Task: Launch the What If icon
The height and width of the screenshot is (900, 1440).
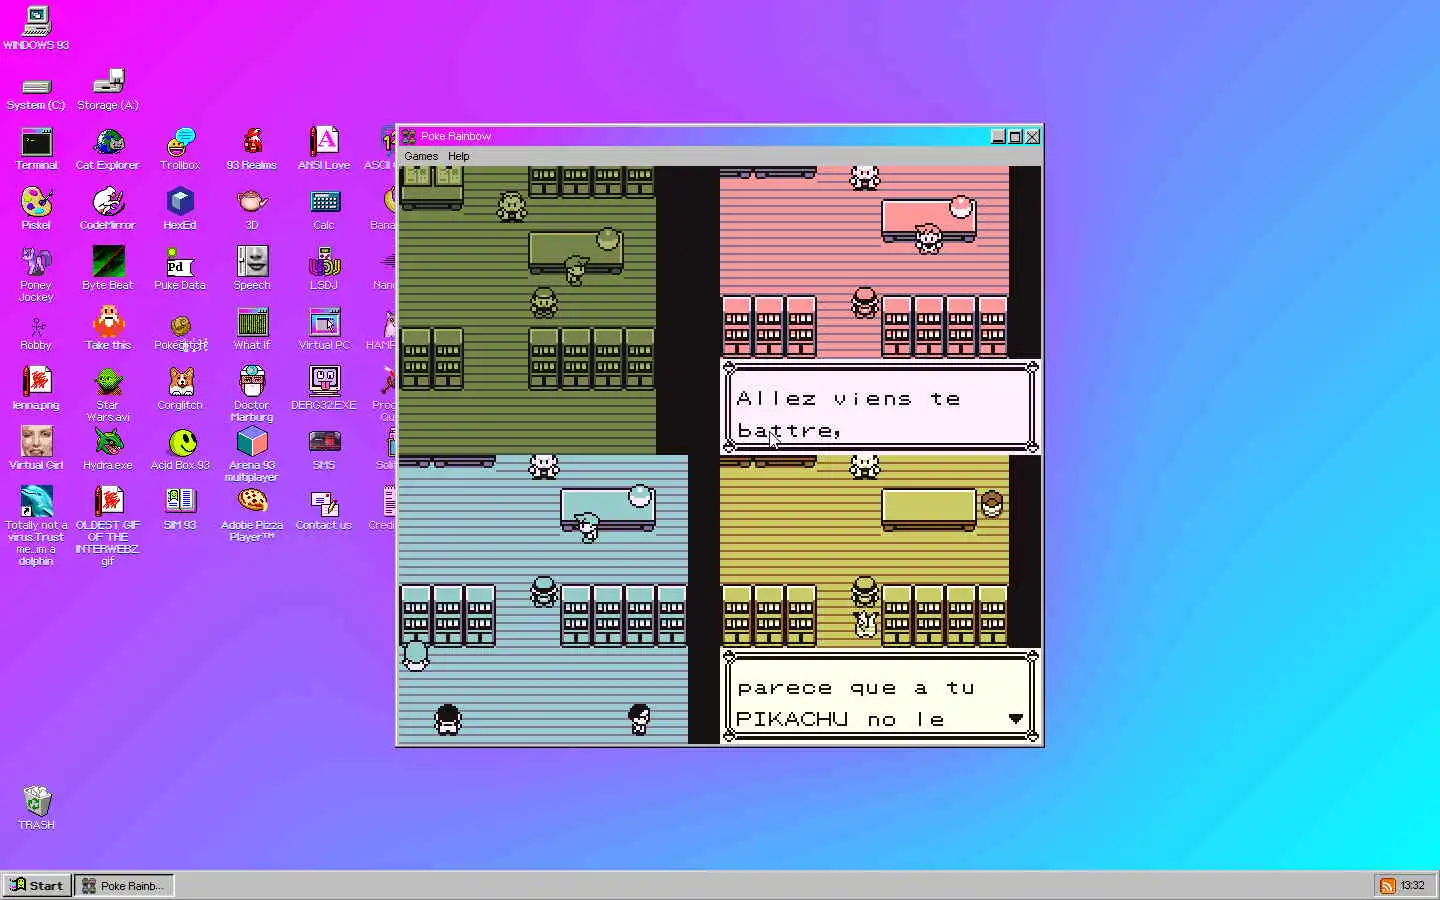Action: coord(252,330)
